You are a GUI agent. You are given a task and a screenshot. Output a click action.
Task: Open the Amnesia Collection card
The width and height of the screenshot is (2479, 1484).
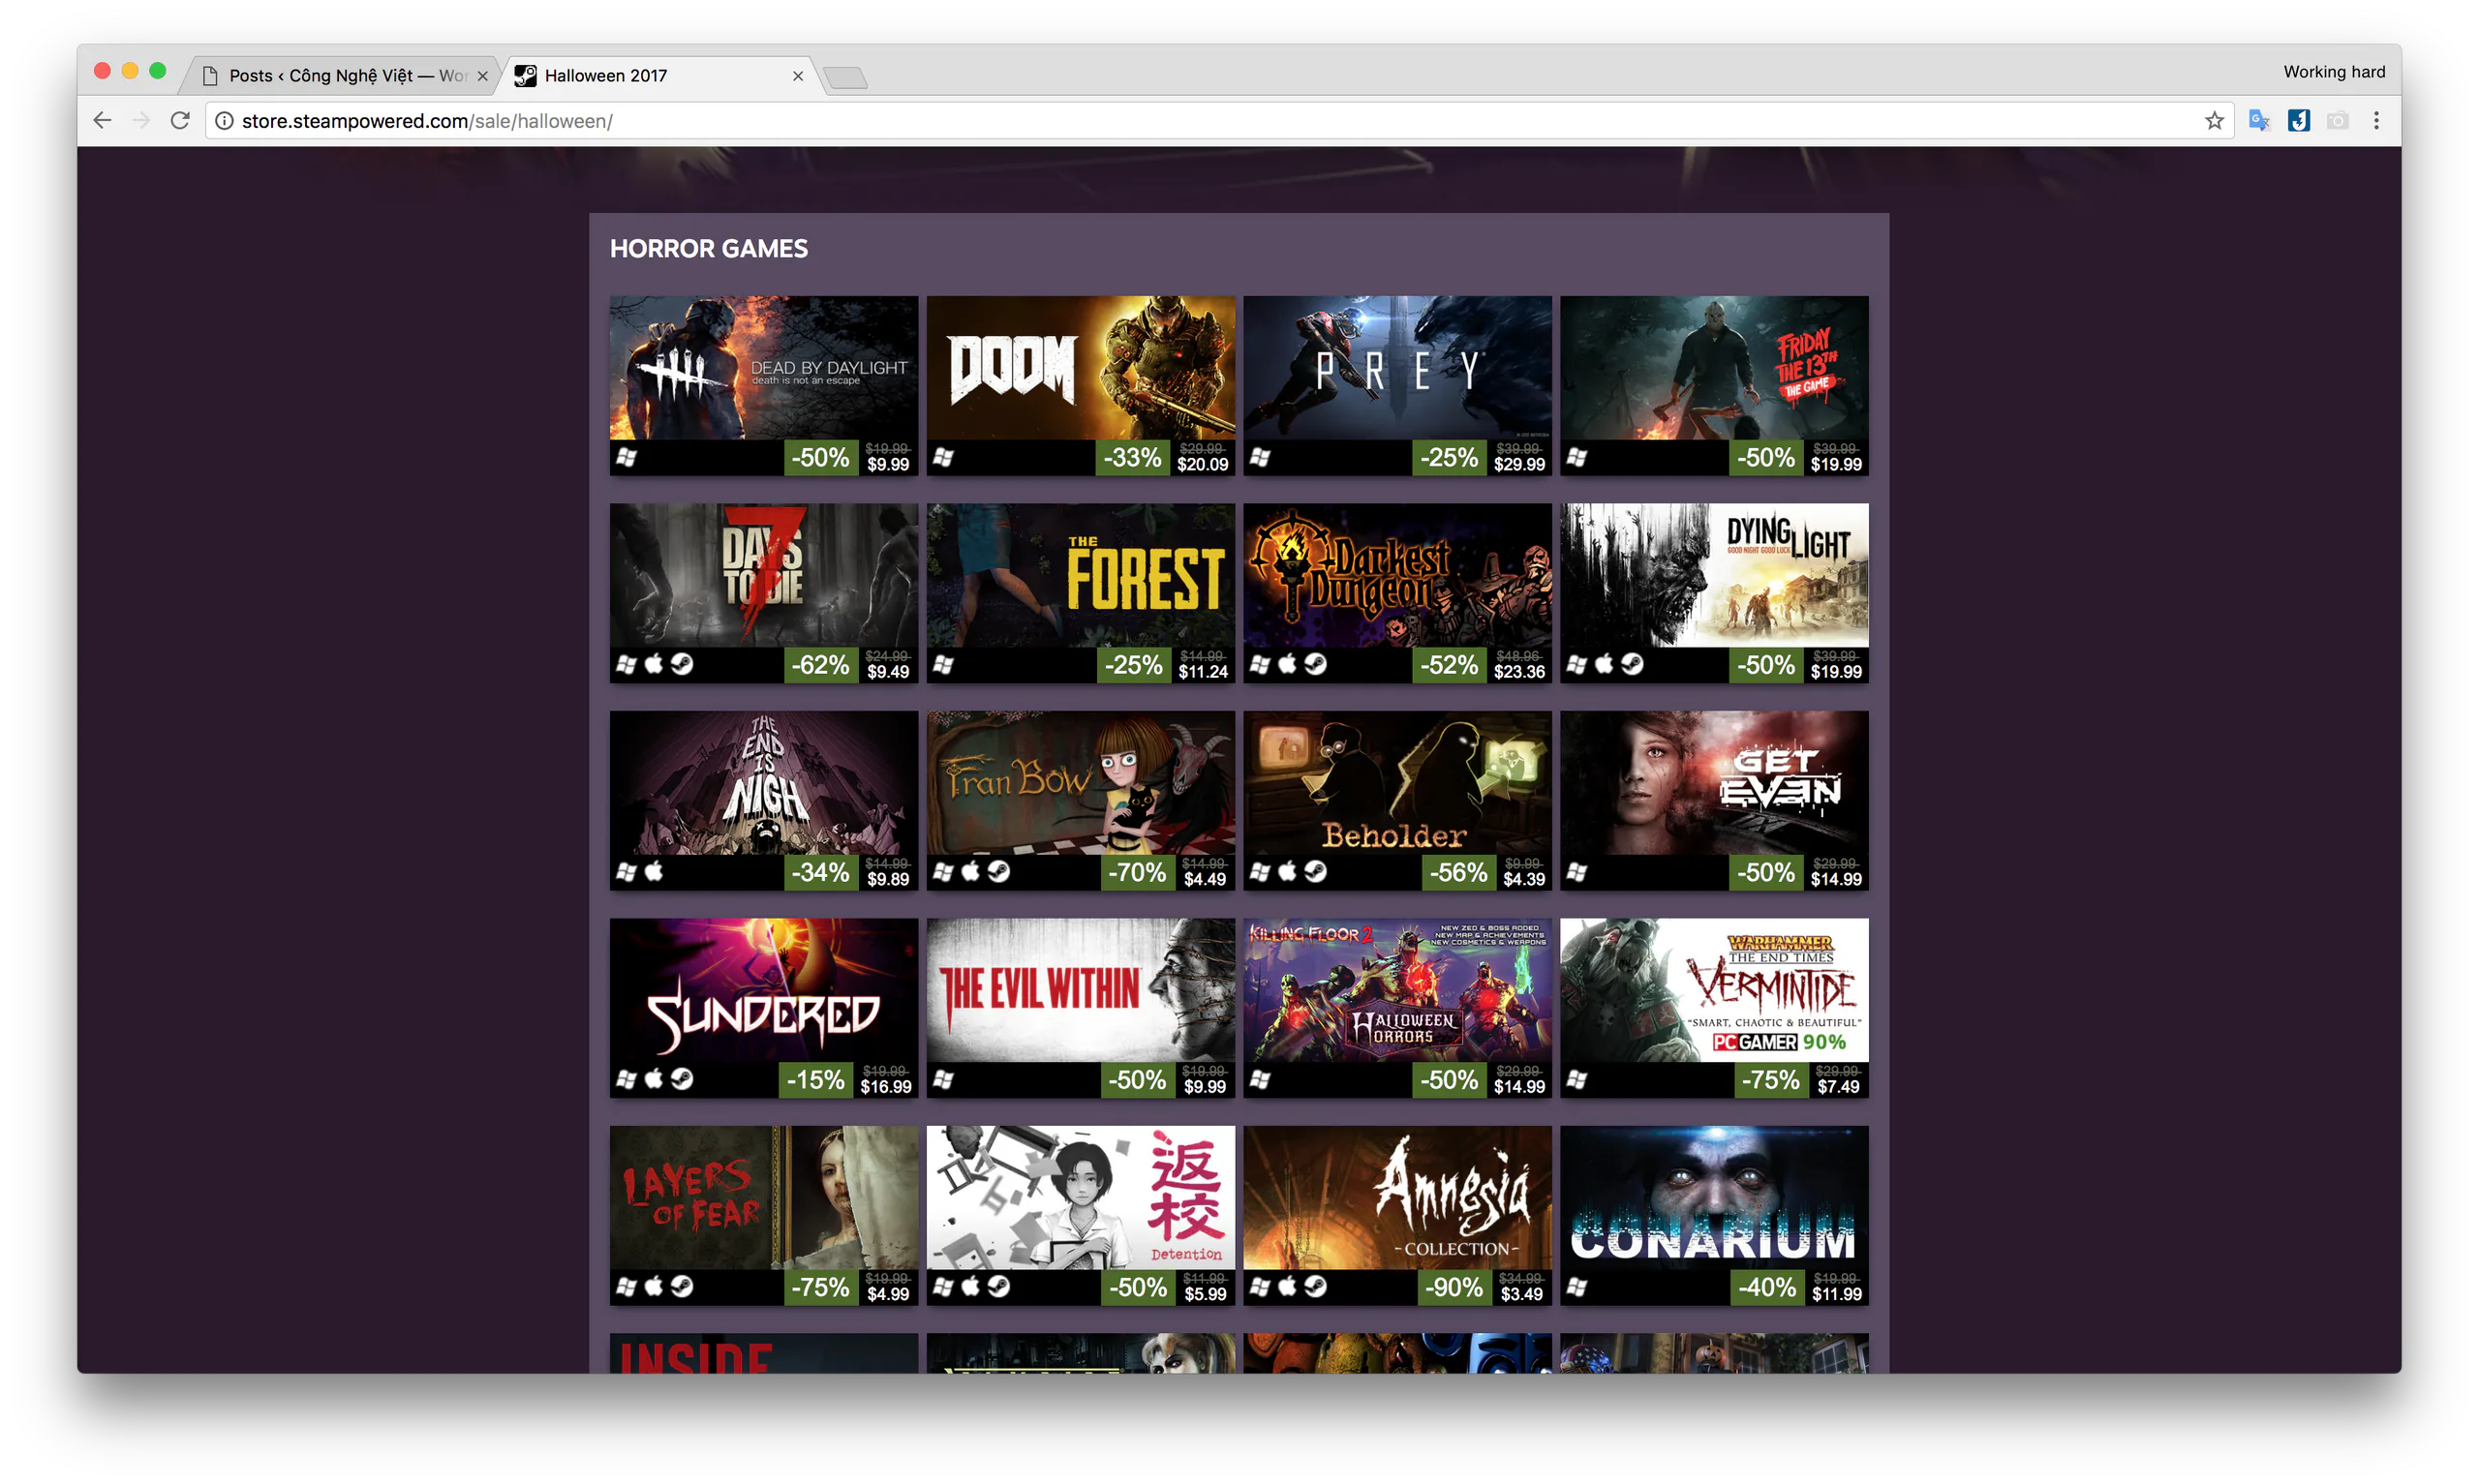click(1397, 1216)
